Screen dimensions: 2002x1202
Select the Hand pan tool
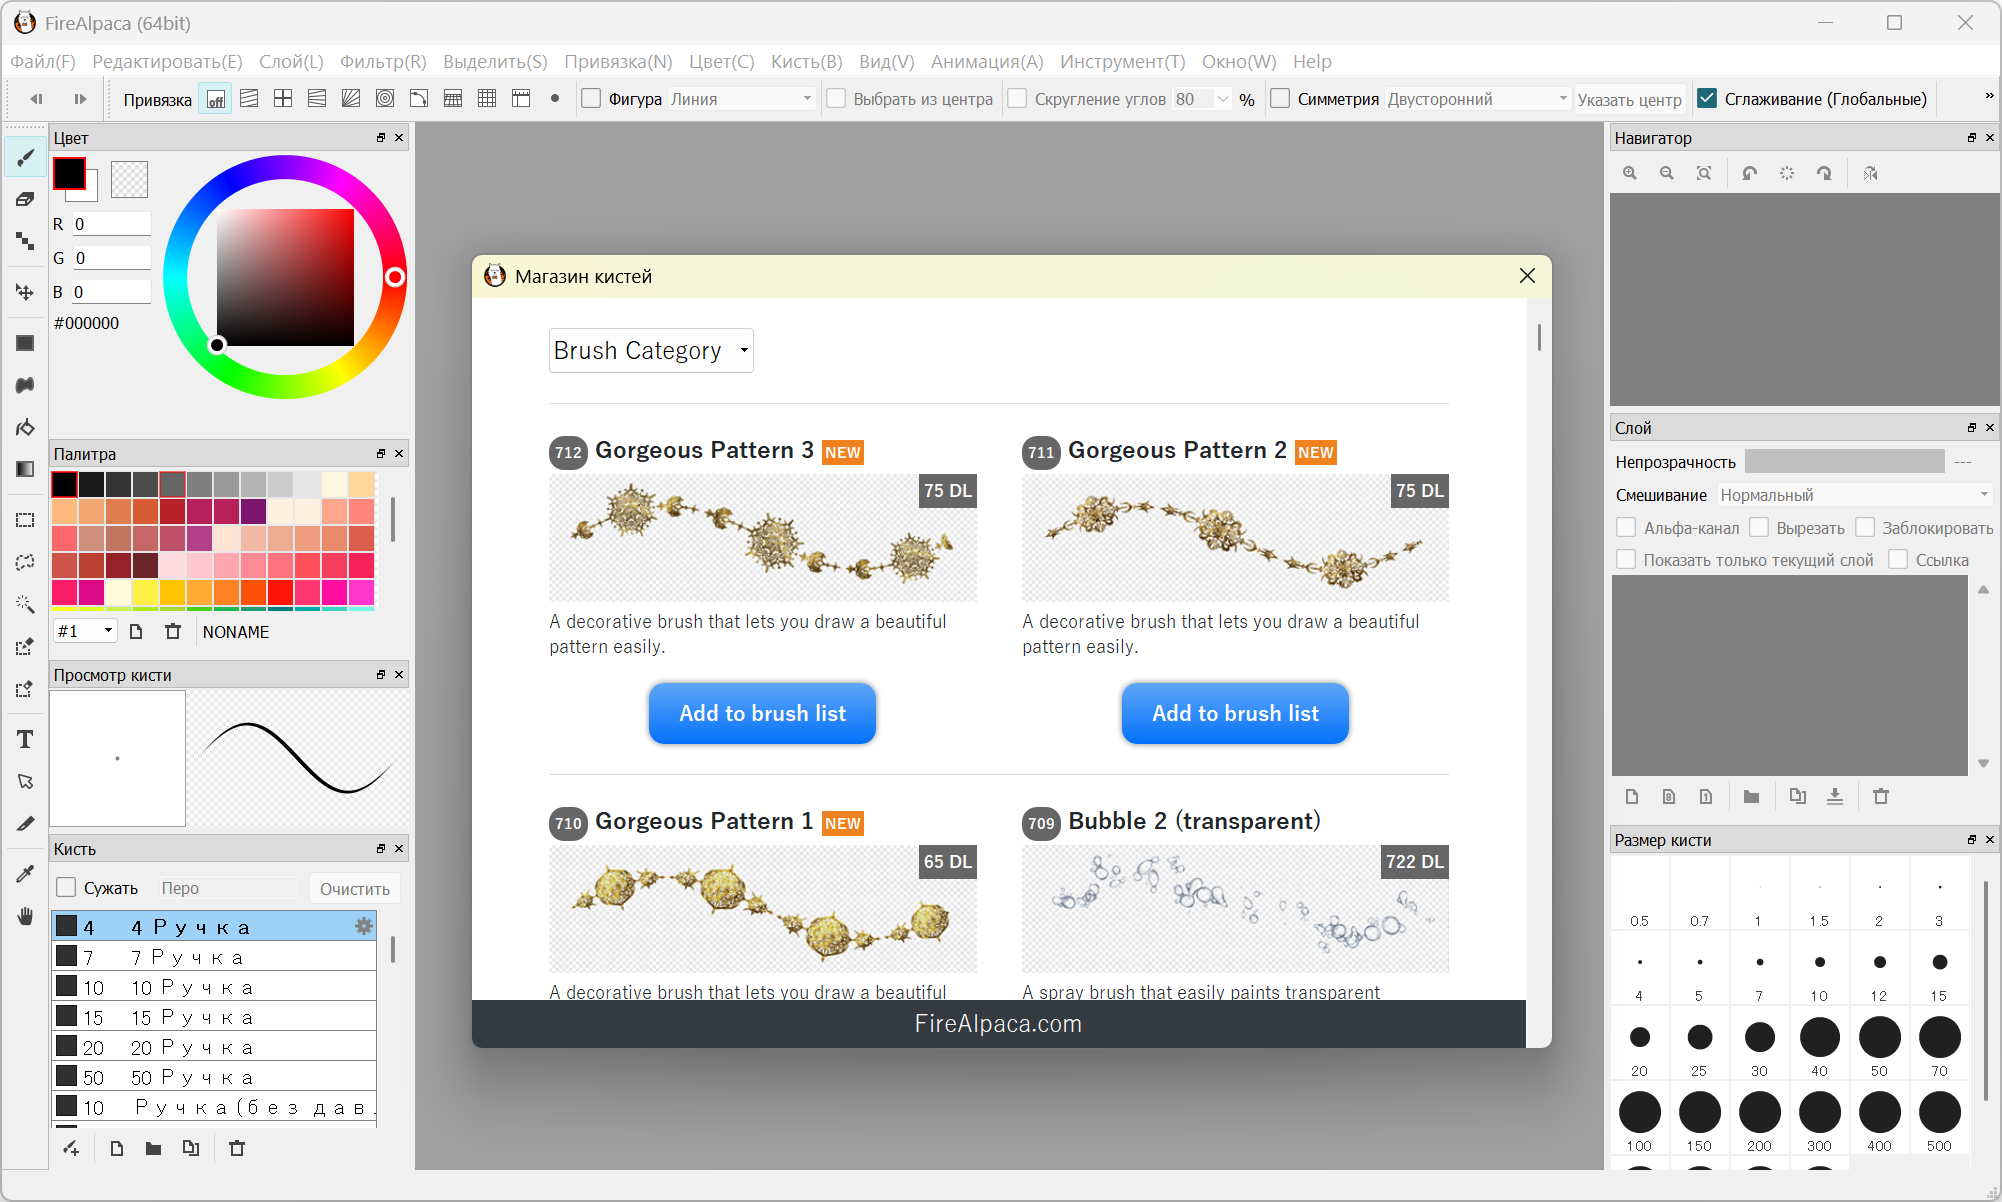[x=25, y=916]
